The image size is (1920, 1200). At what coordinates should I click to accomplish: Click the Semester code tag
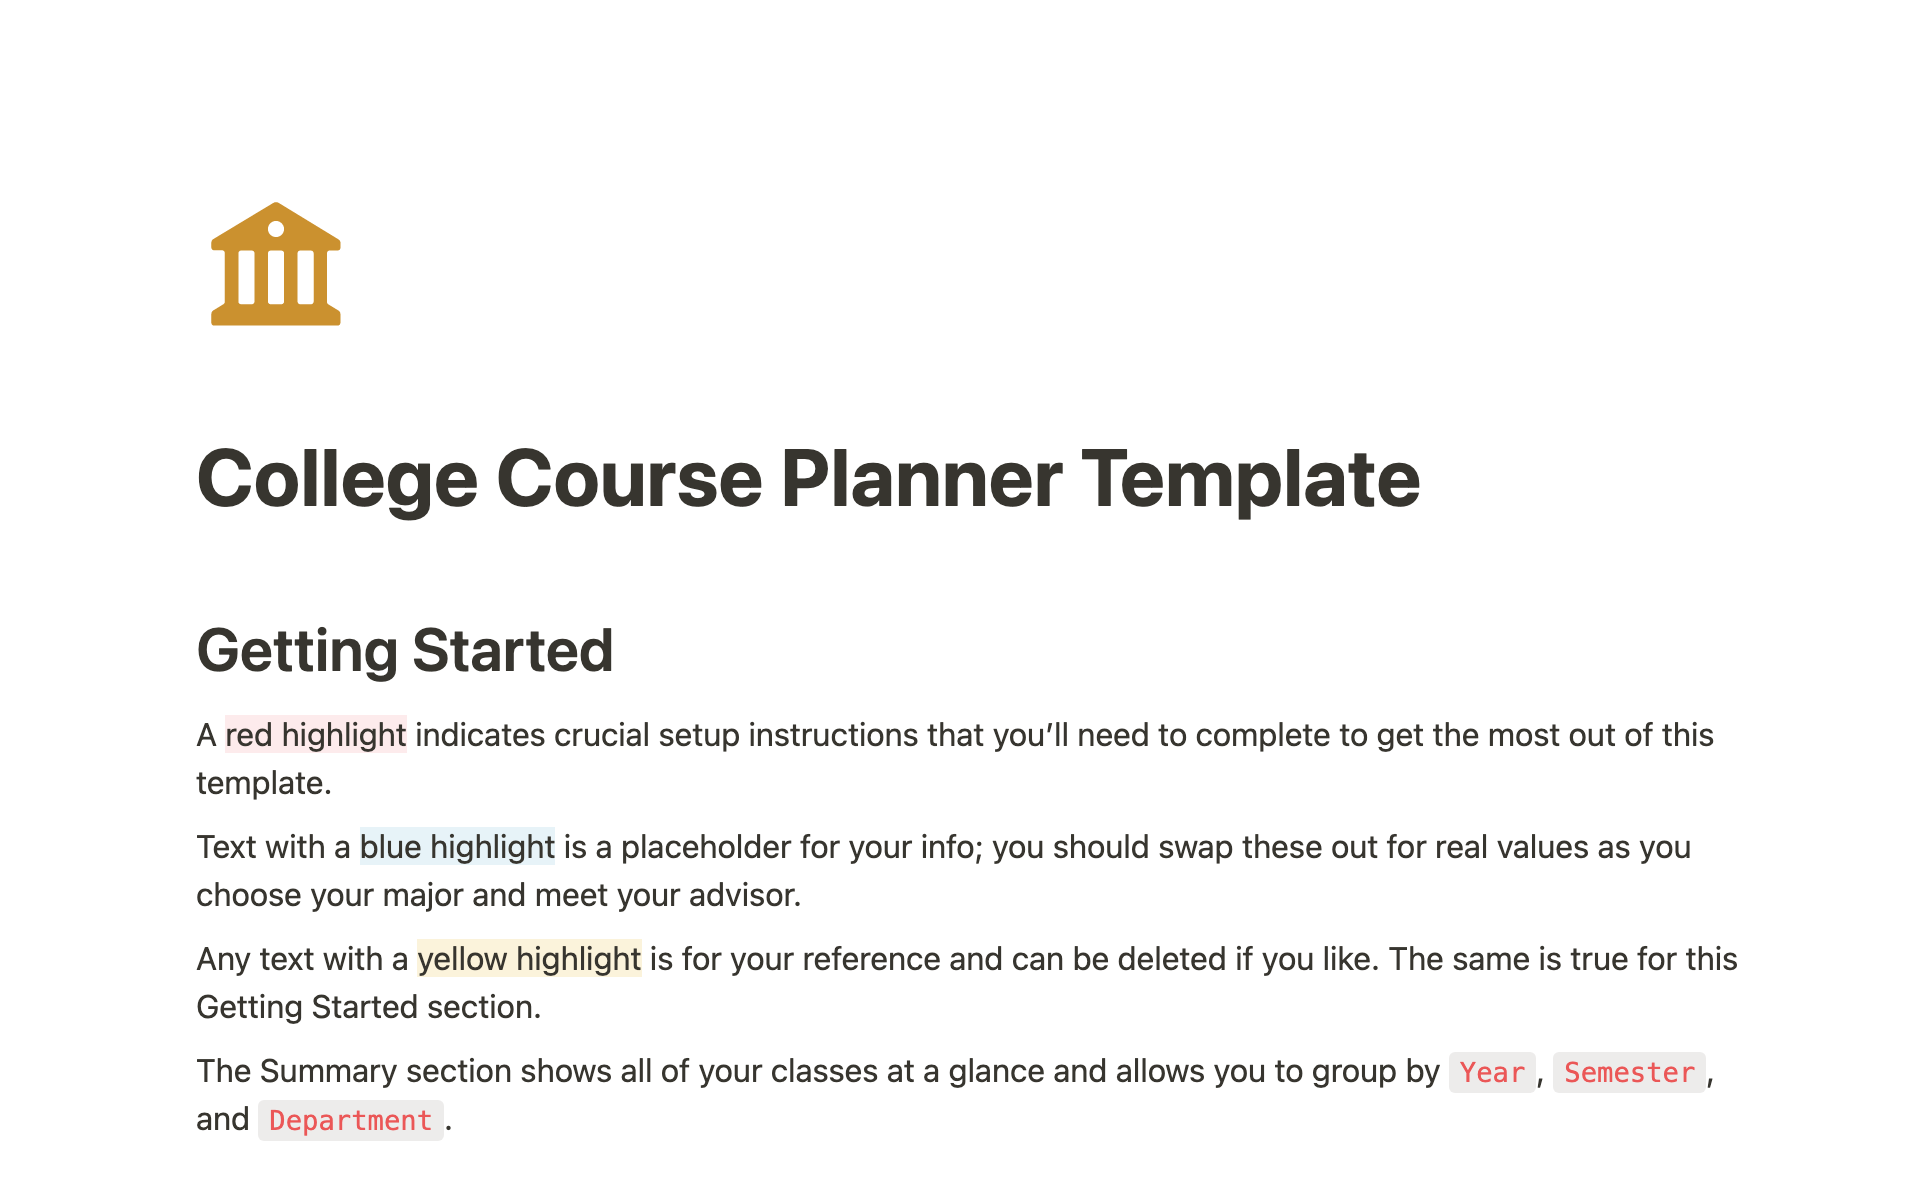(x=1628, y=1072)
